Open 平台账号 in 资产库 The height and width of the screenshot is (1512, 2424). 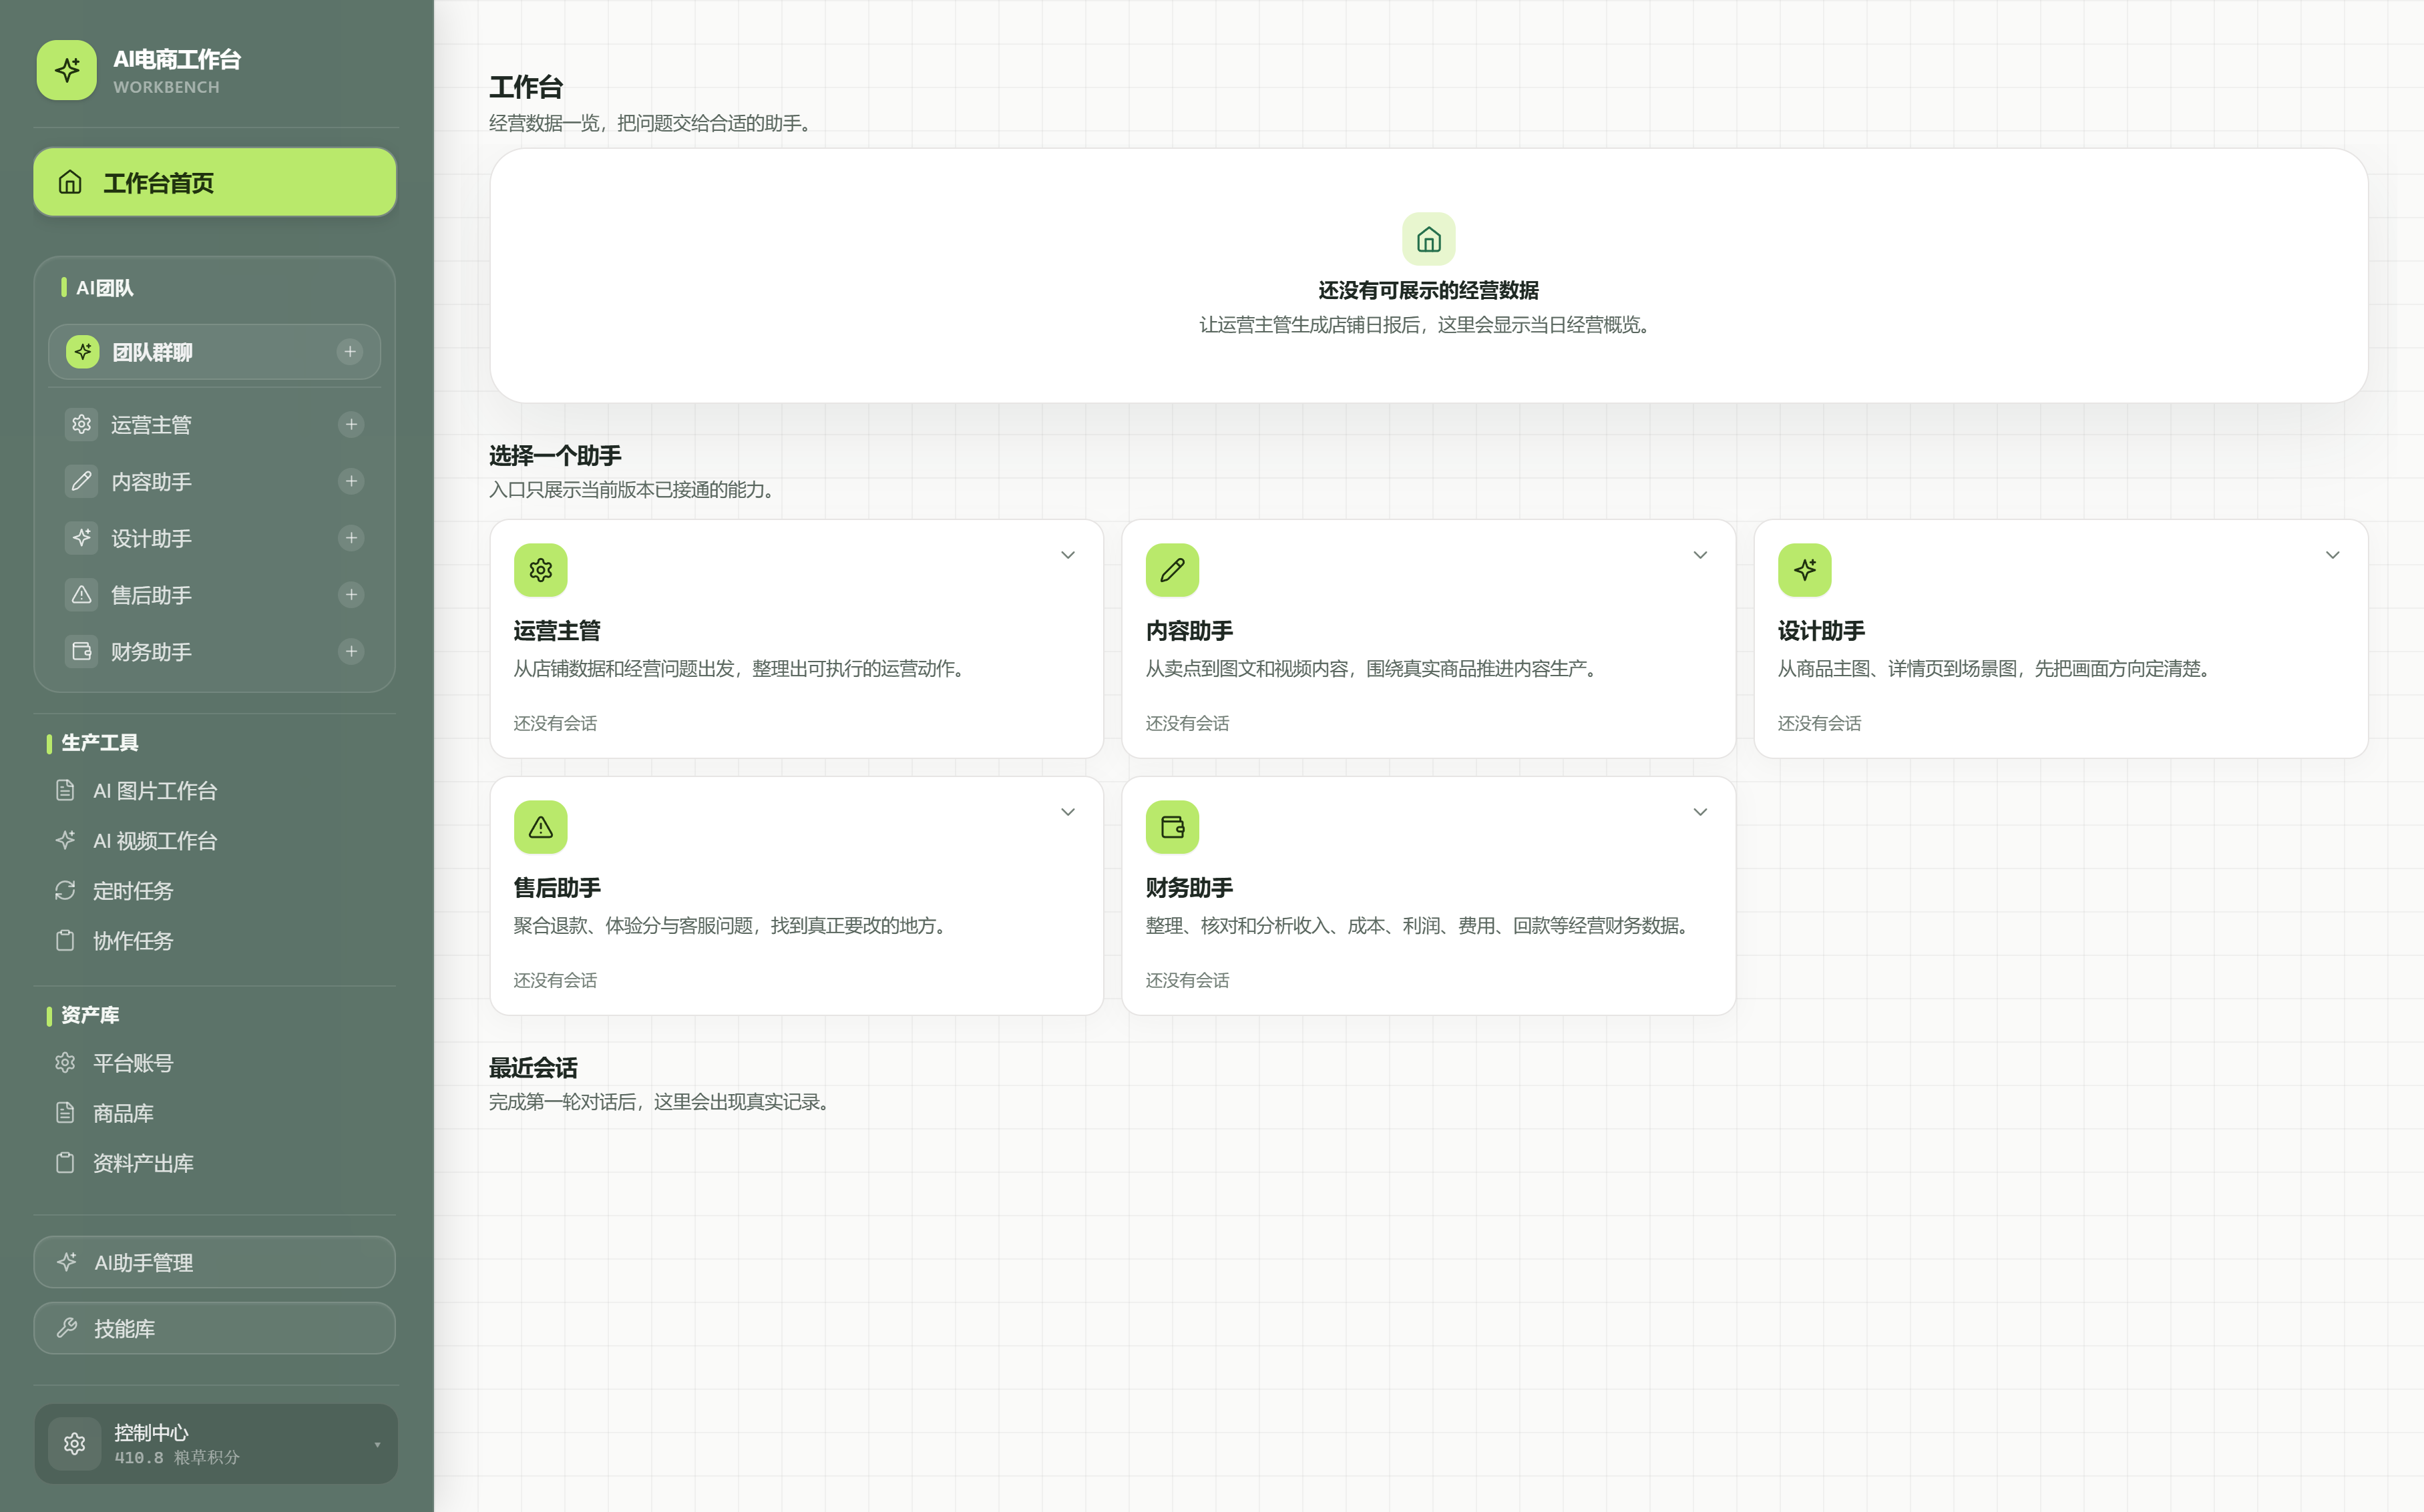tap(214, 1063)
